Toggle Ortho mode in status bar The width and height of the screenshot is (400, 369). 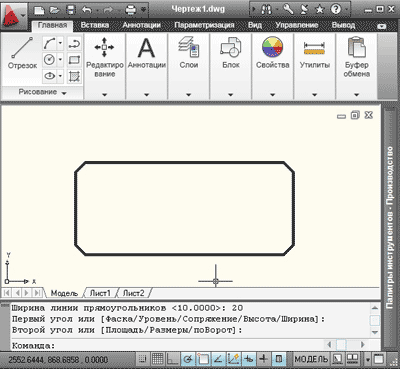172,359
